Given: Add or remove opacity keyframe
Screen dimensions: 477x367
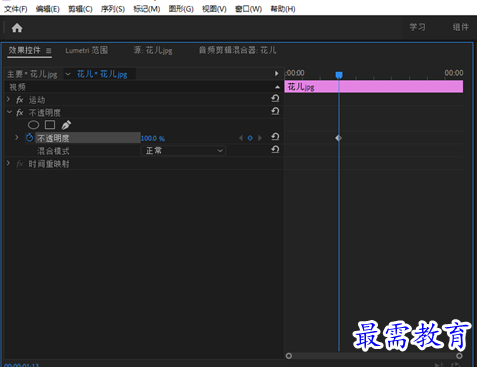Looking at the screenshot, I should click(x=250, y=138).
